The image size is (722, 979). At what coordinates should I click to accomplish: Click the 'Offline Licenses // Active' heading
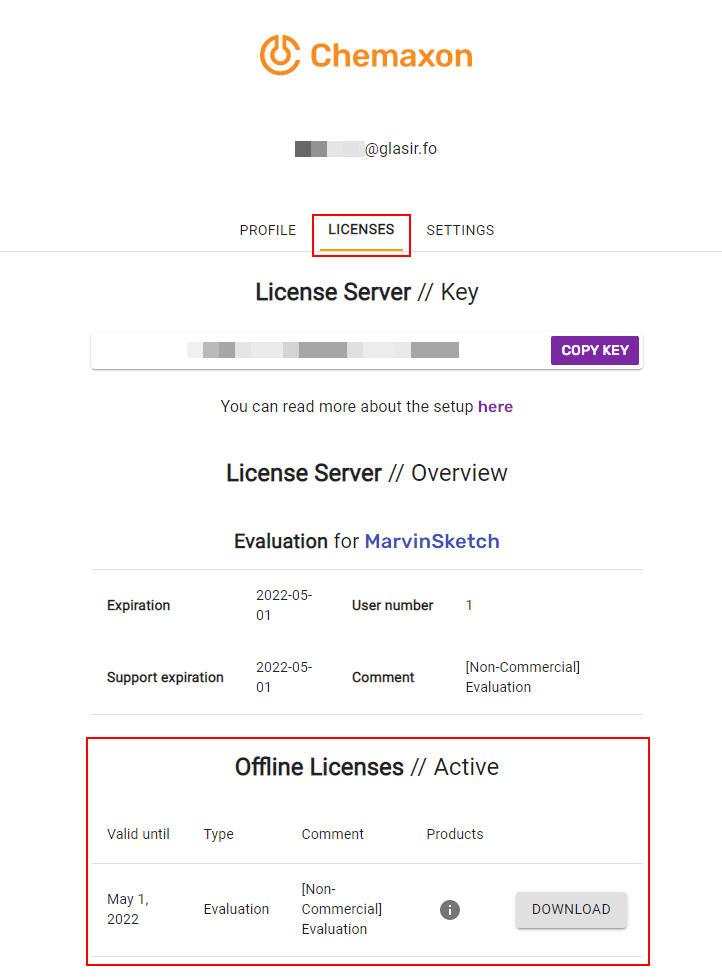(x=367, y=767)
